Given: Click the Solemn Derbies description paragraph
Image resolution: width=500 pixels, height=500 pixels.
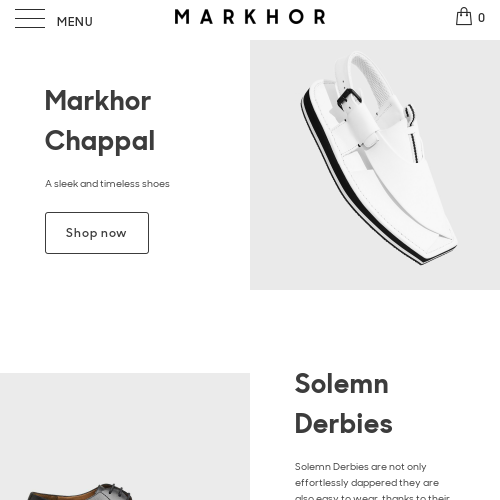Looking at the screenshot, I should point(372,481).
